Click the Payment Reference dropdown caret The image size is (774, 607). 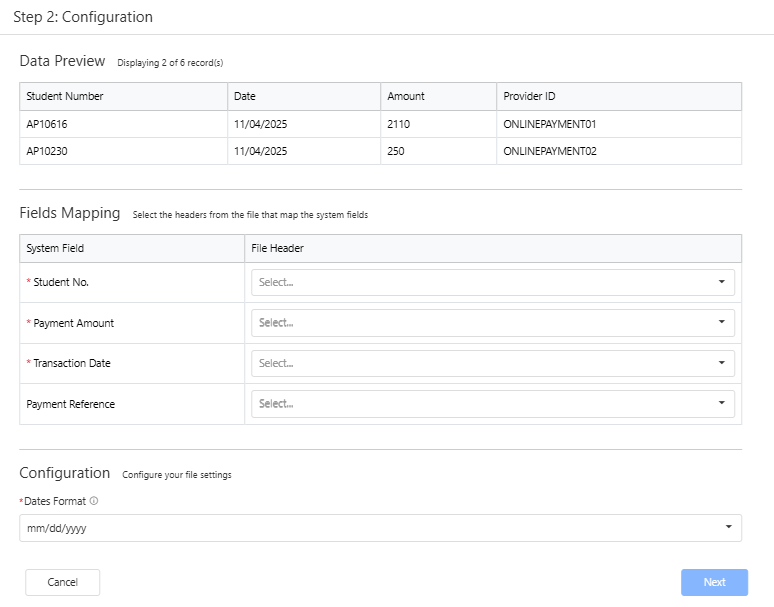tap(721, 403)
